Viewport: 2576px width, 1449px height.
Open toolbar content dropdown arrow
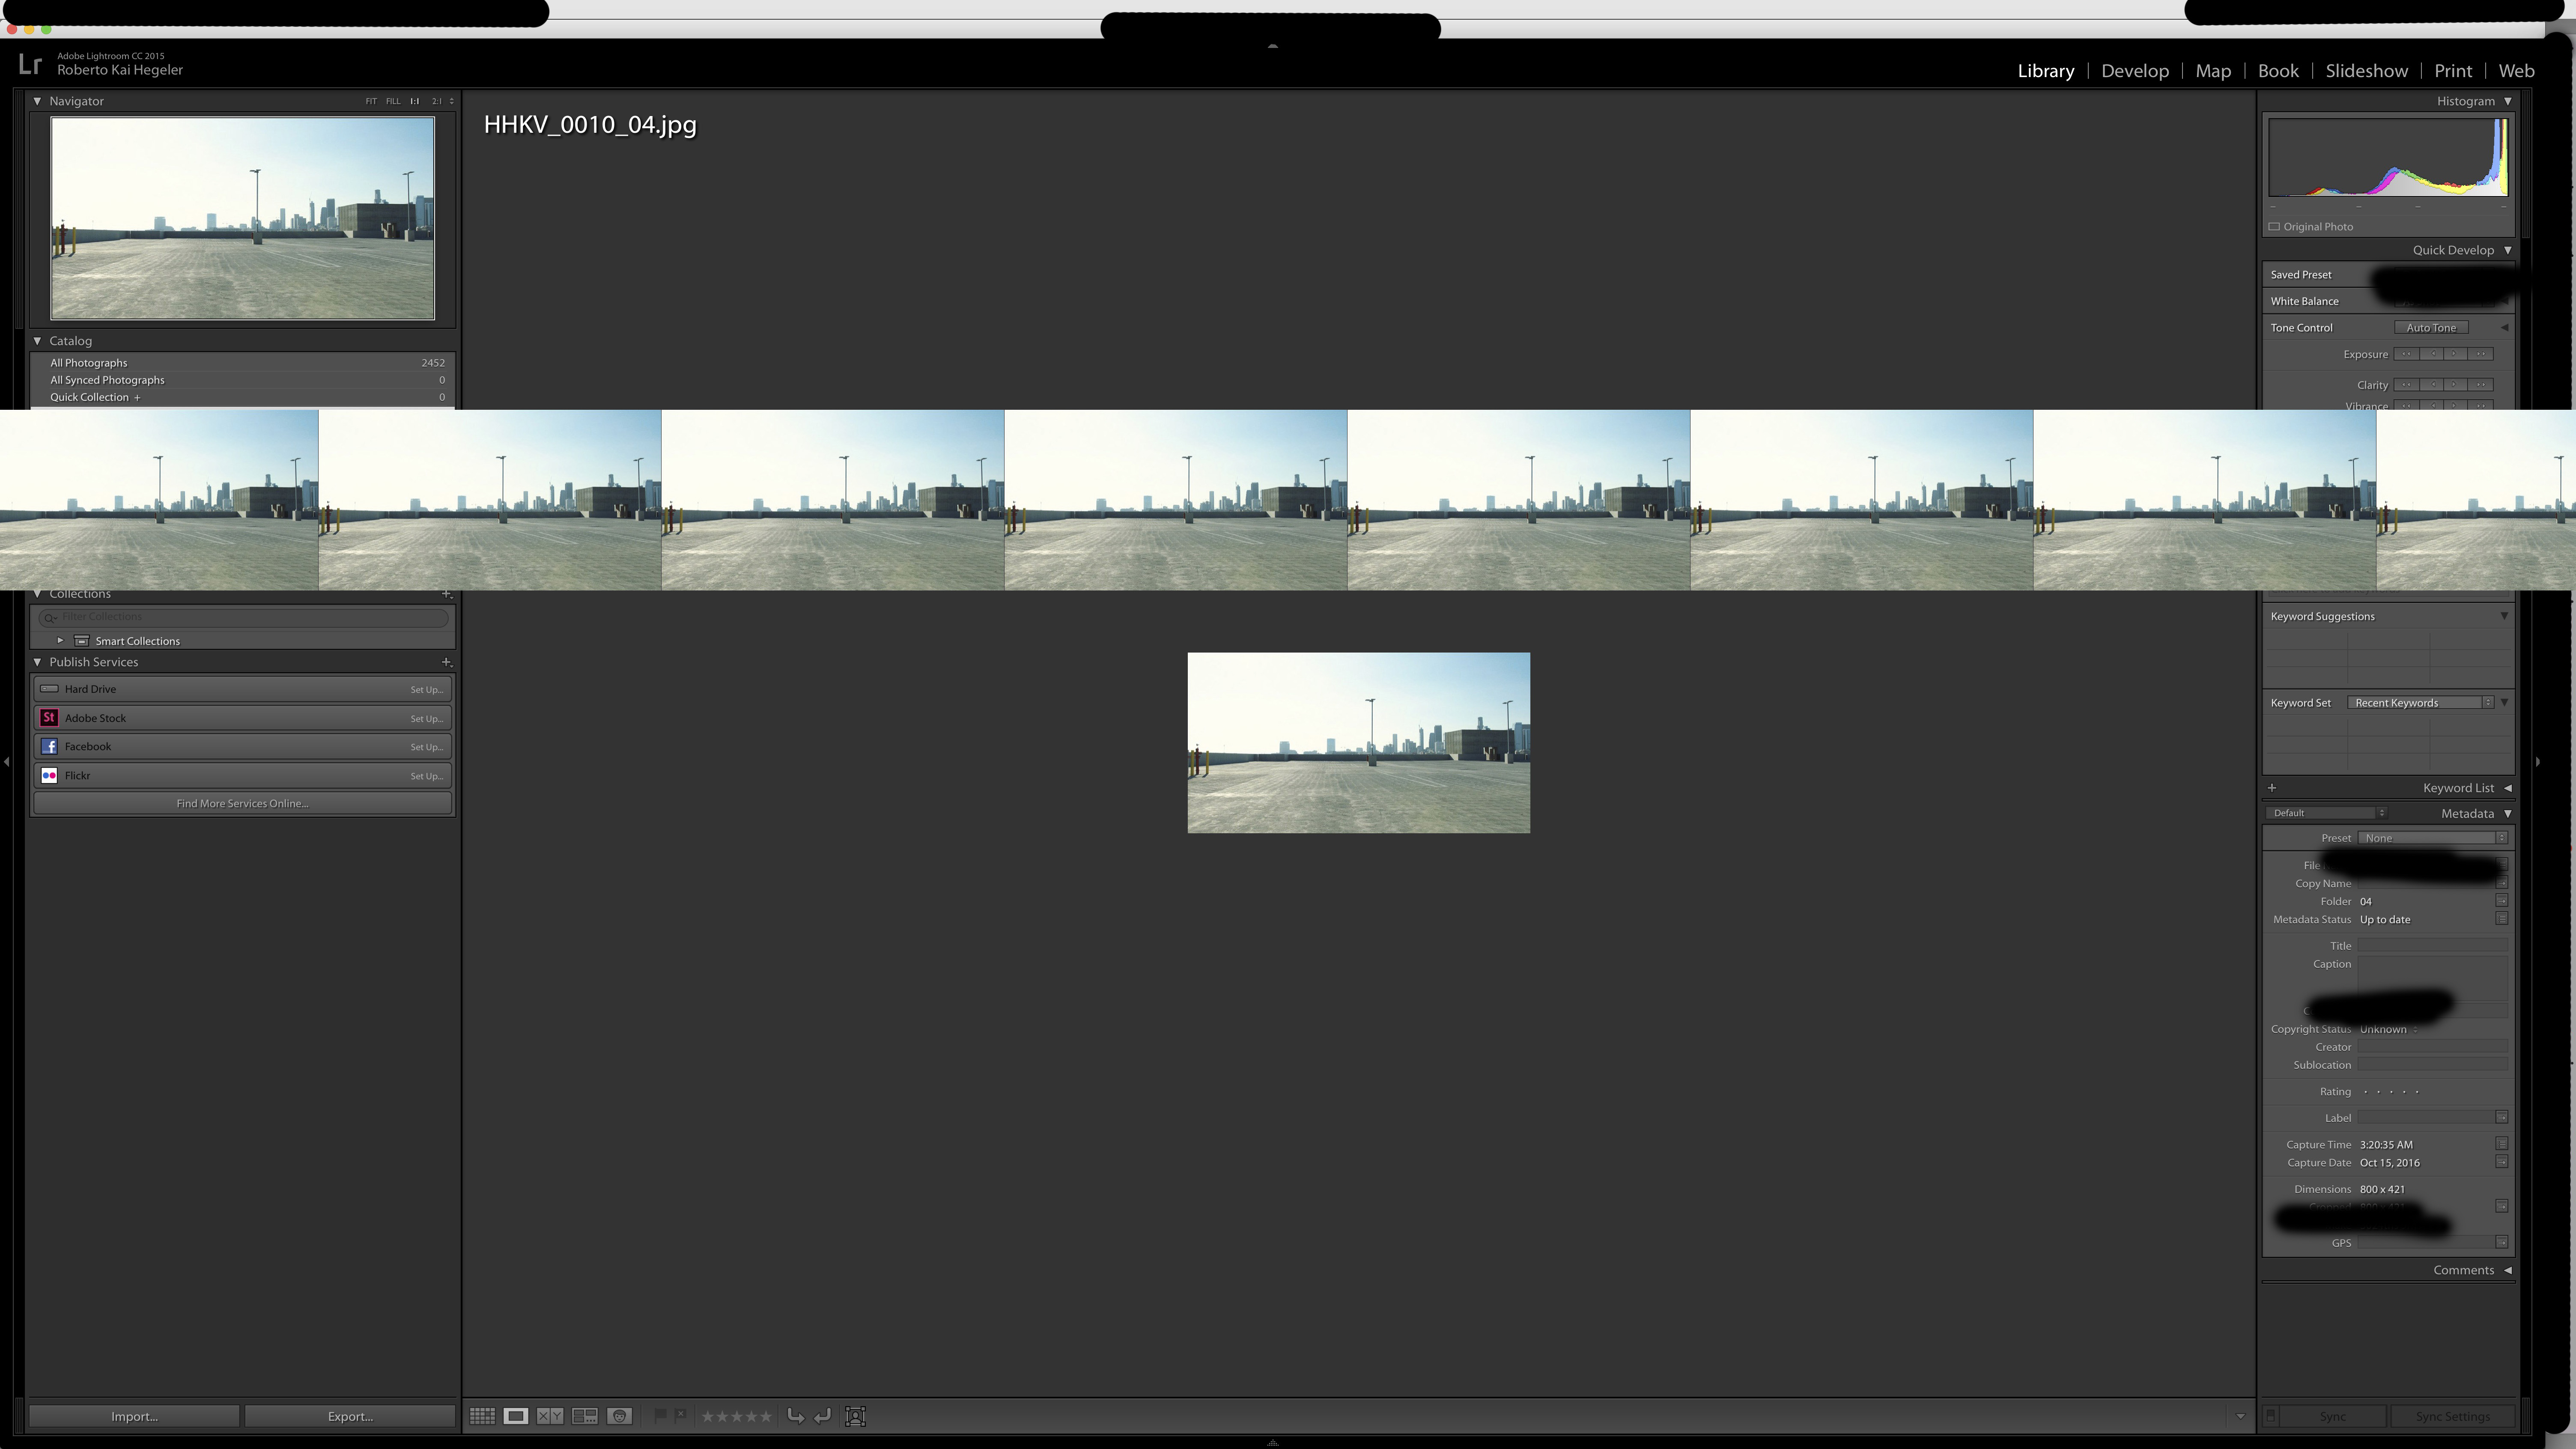click(x=2240, y=1416)
